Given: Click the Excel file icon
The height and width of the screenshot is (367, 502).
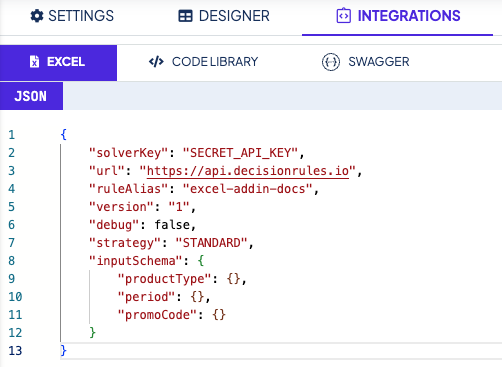Looking at the screenshot, I should (34, 62).
